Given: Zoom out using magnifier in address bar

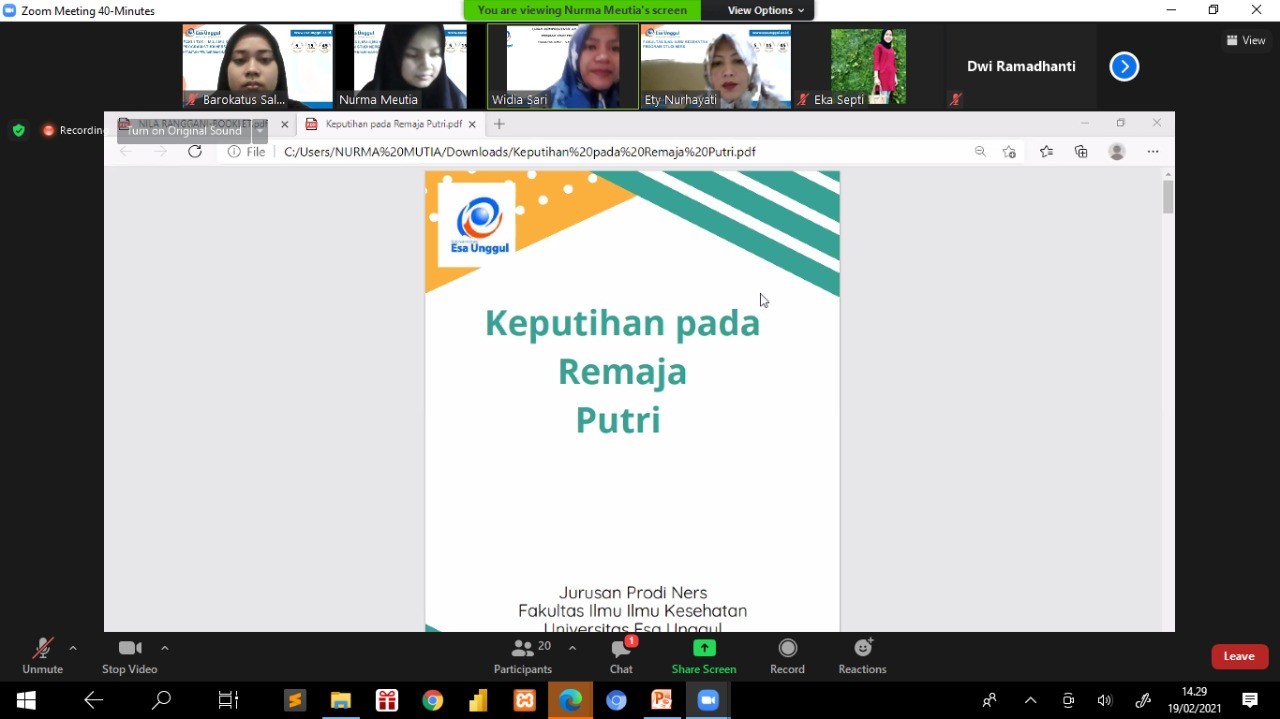Looking at the screenshot, I should [980, 152].
